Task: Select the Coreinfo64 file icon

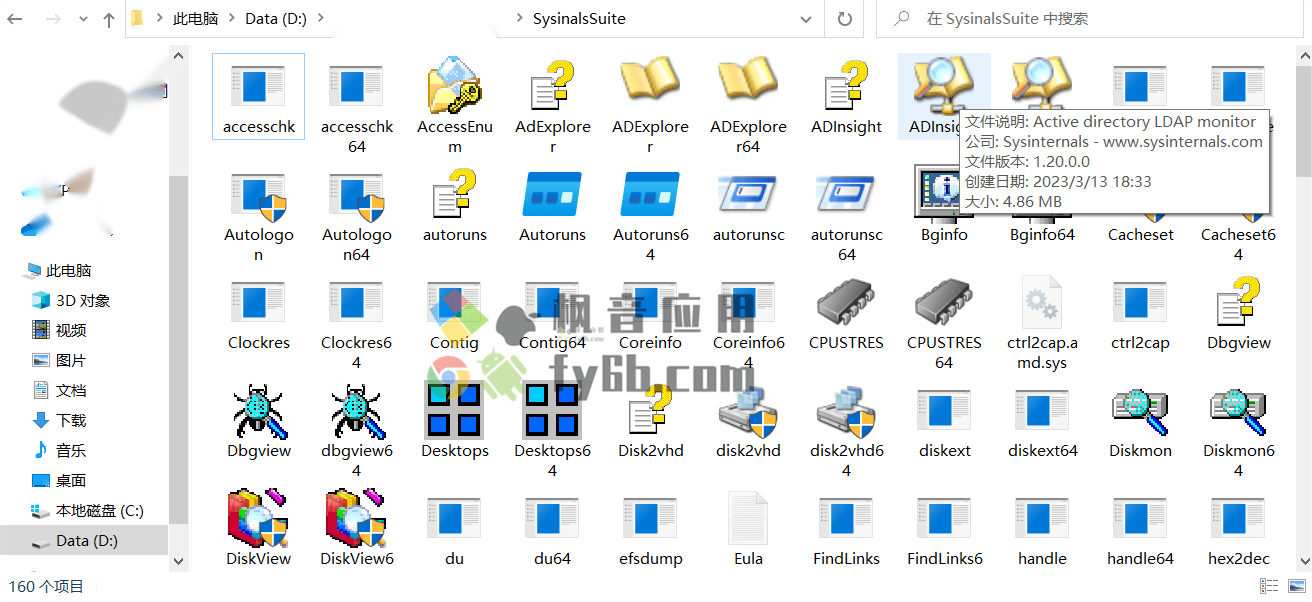Action: click(x=749, y=302)
